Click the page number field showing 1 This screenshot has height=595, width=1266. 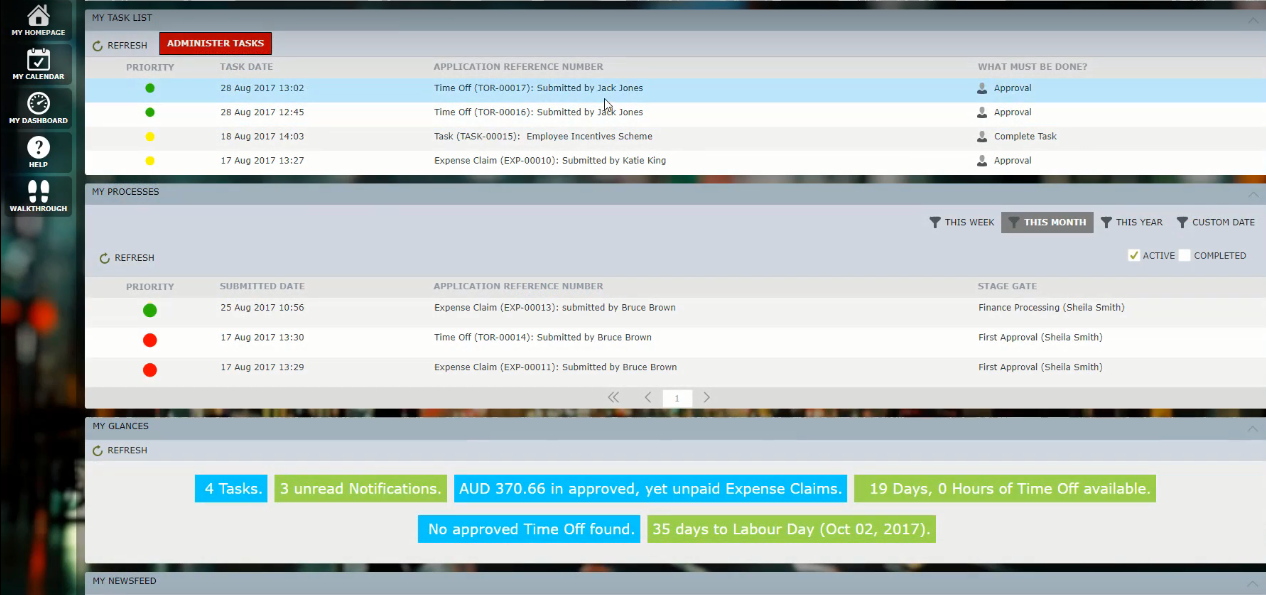(677, 398)
